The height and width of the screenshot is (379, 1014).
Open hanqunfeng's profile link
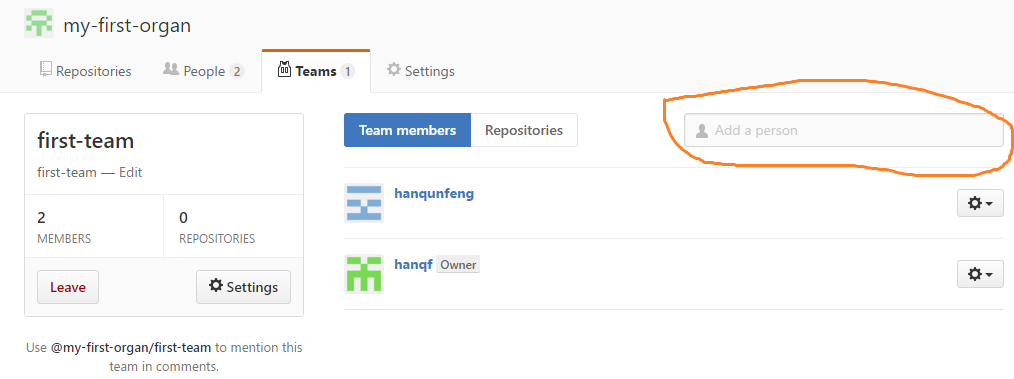[434, 193]
